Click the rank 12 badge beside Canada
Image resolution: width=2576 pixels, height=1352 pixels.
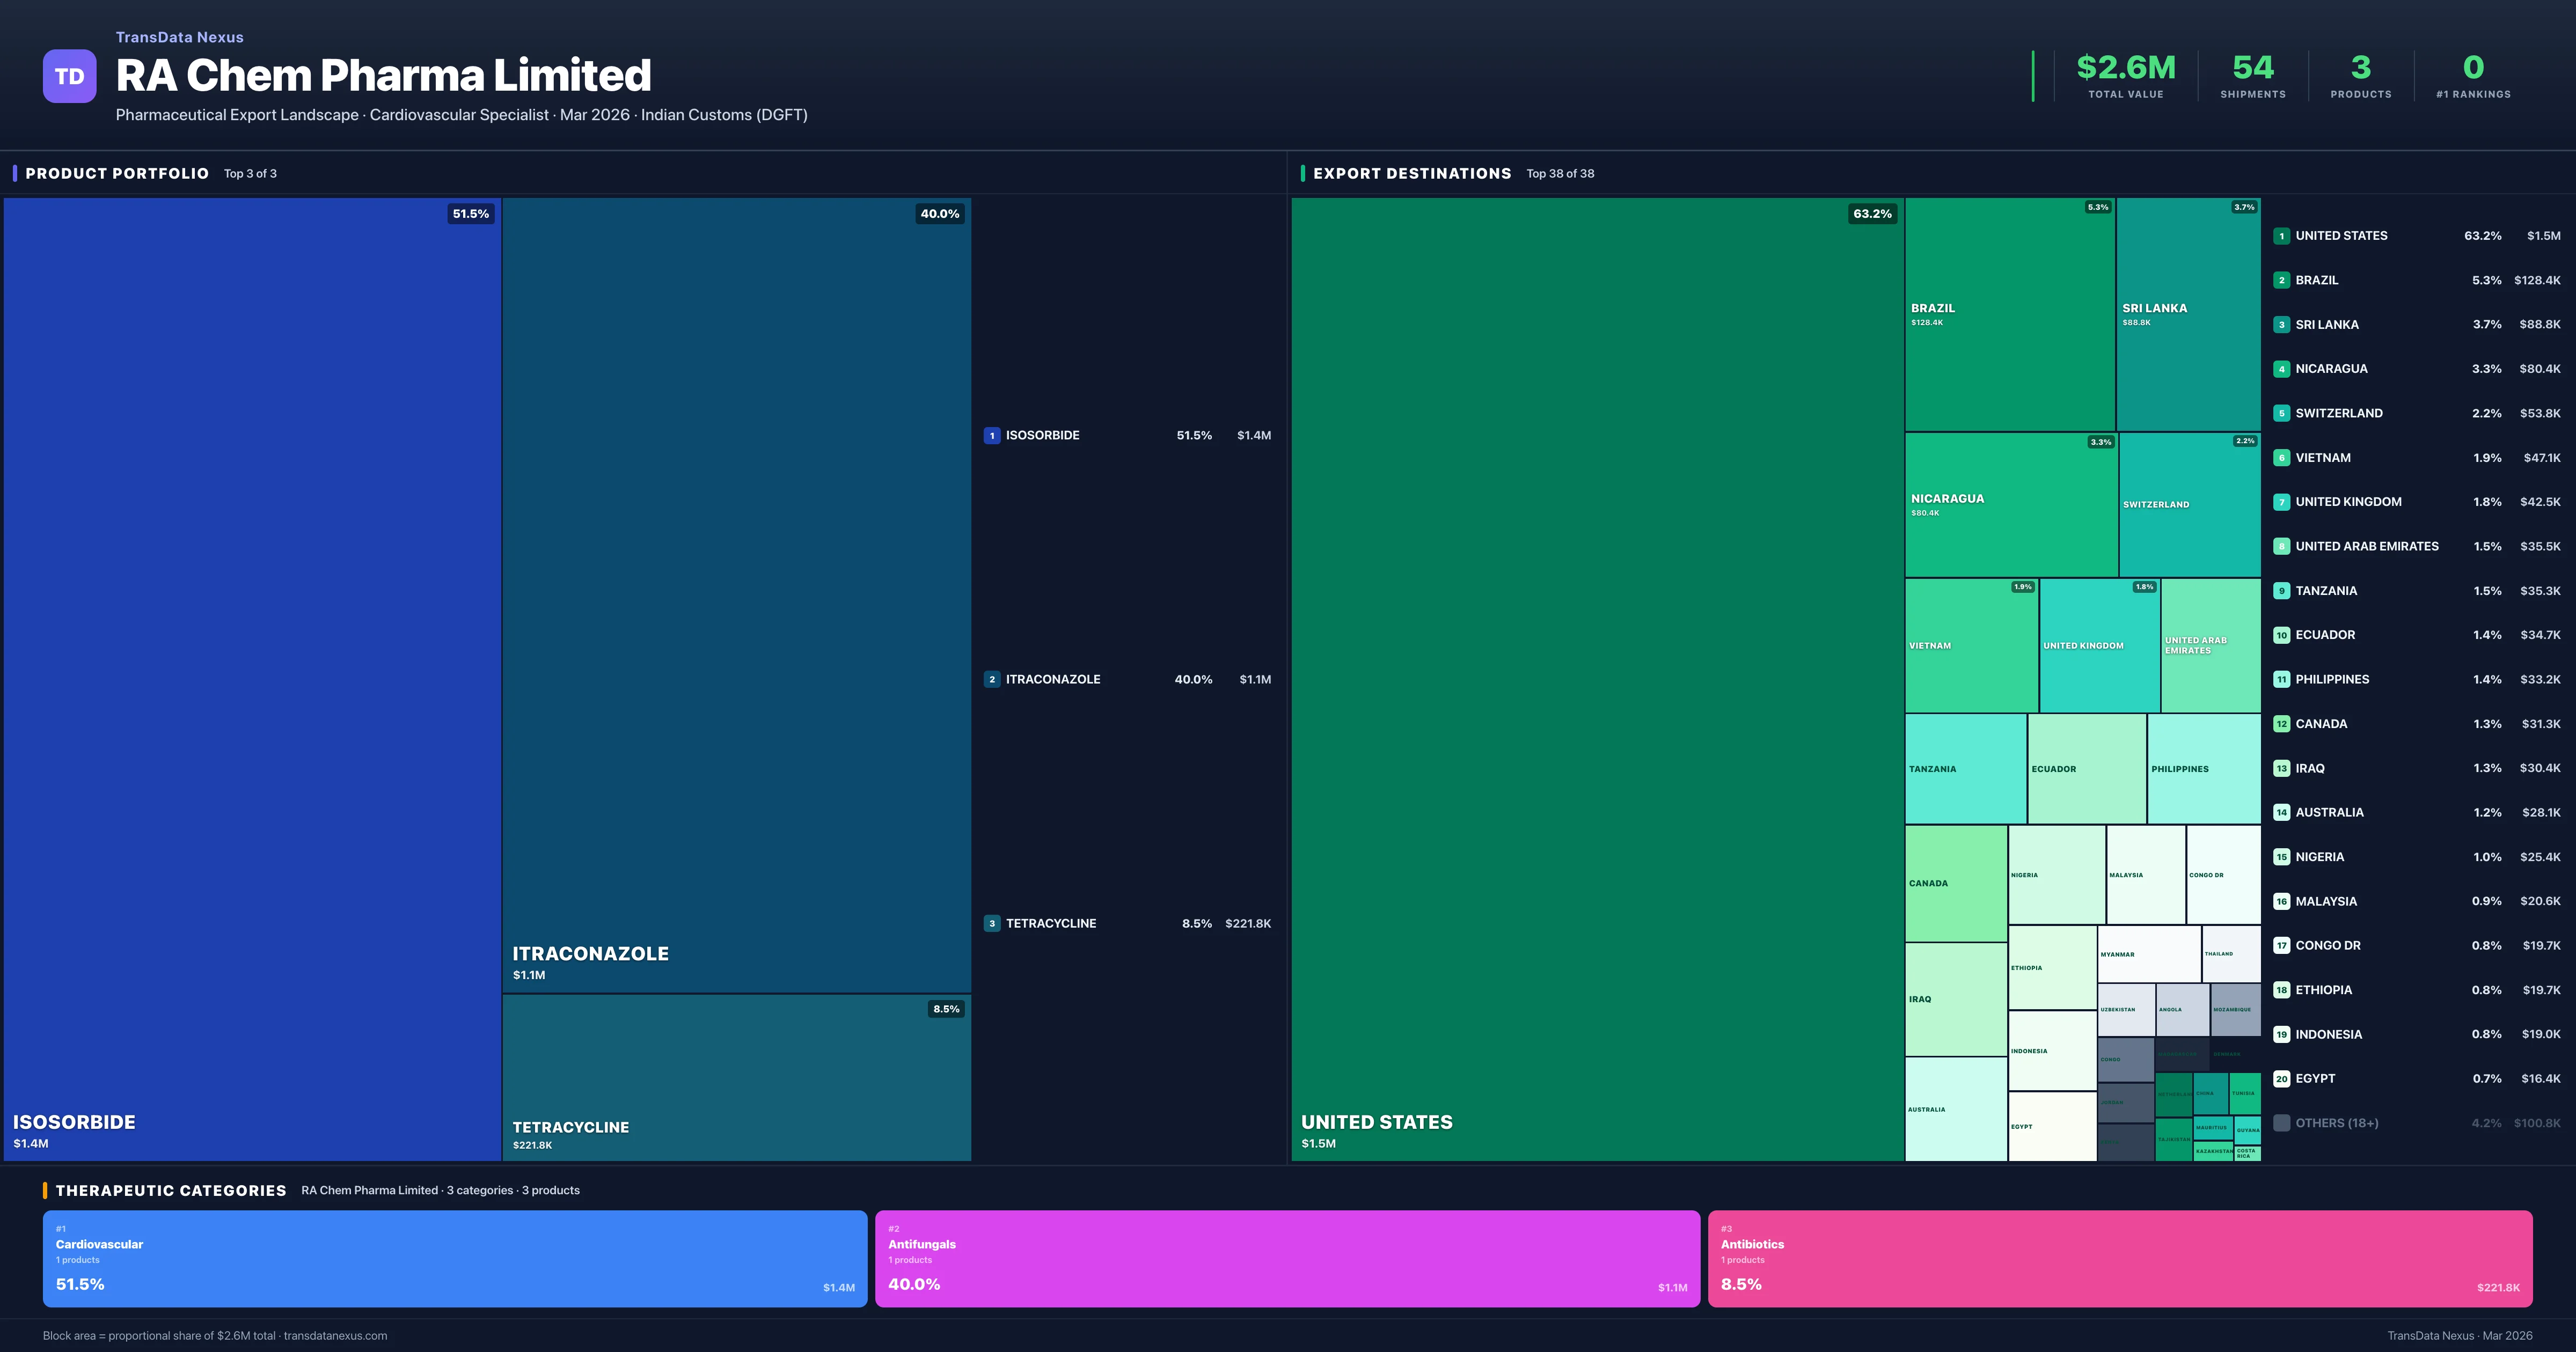(2281, 724)
